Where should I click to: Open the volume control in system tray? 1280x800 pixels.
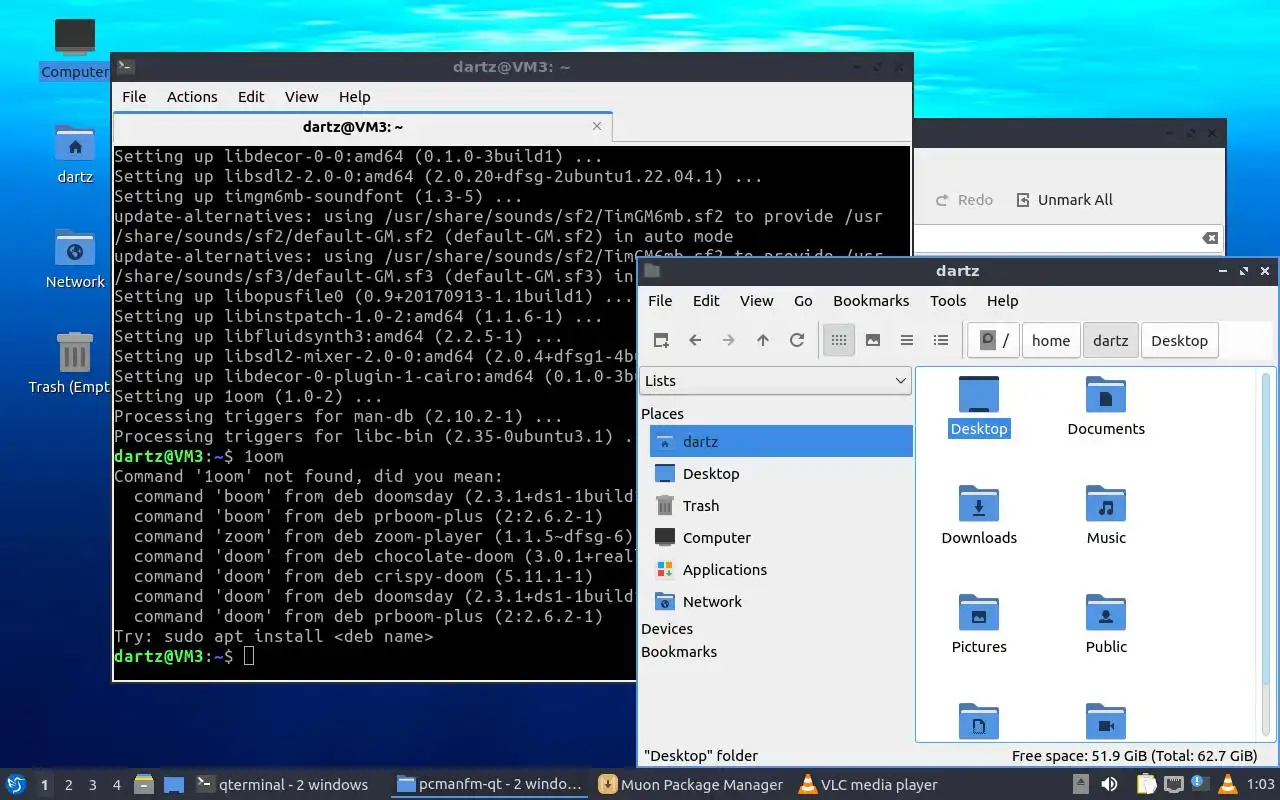pos(1109,785)
